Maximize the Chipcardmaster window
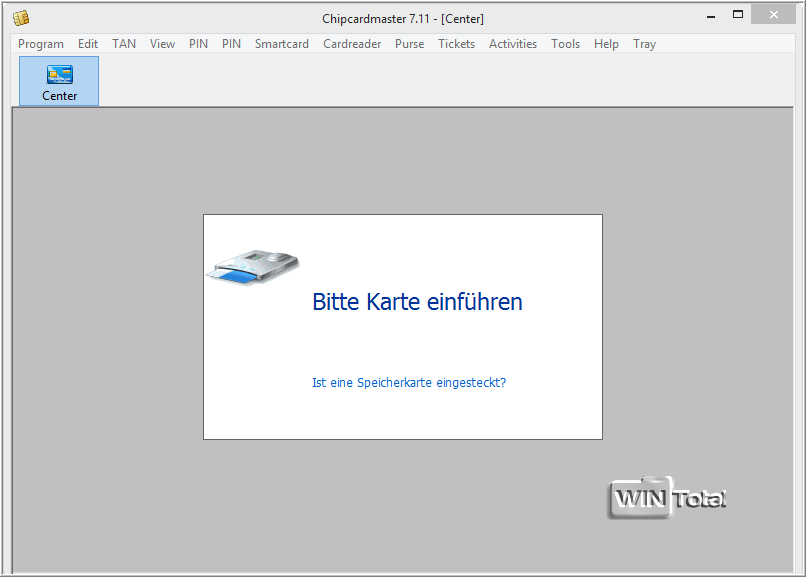 coord(738,15)
